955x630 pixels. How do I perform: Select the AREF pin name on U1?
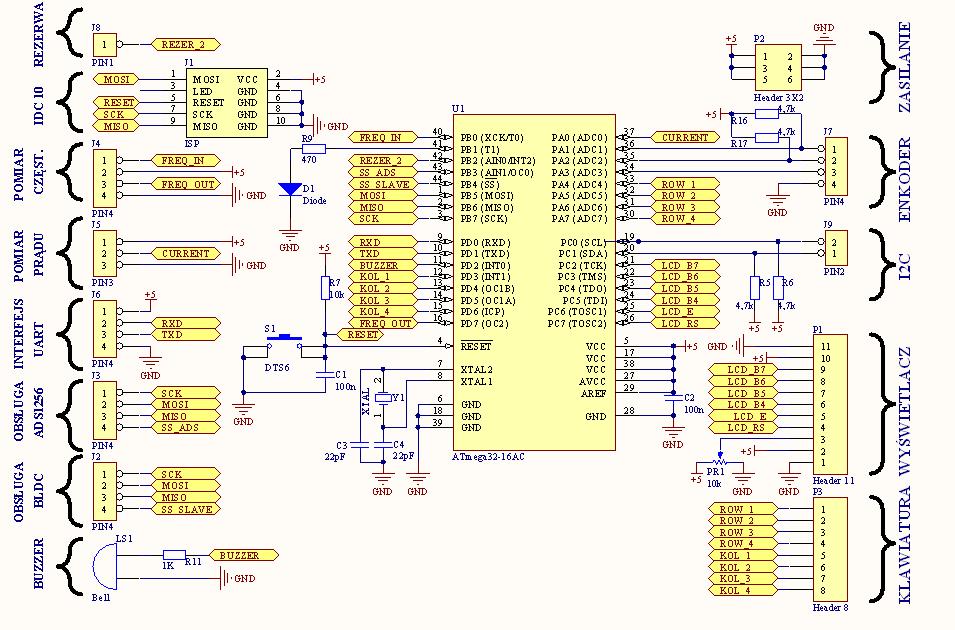tap(593, 393)
